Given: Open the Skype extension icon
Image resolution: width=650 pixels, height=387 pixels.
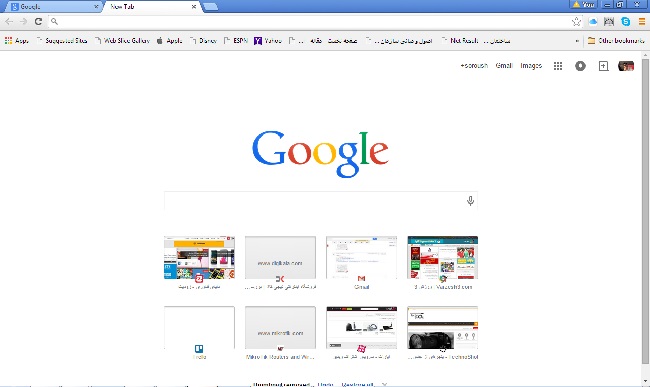Looking at the screenshot, I should tap(626, 22).
